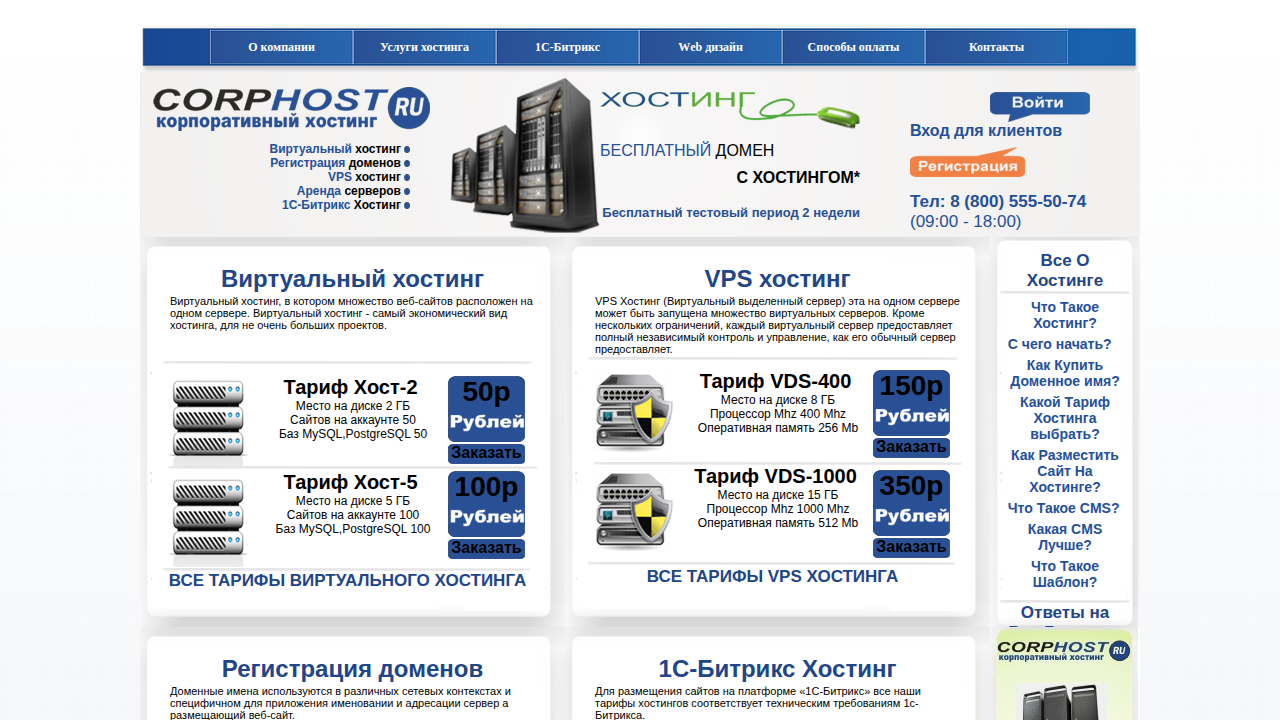Click the VPS хостинг section heading
The image size is (1280, 720).
tap(778, 278)
